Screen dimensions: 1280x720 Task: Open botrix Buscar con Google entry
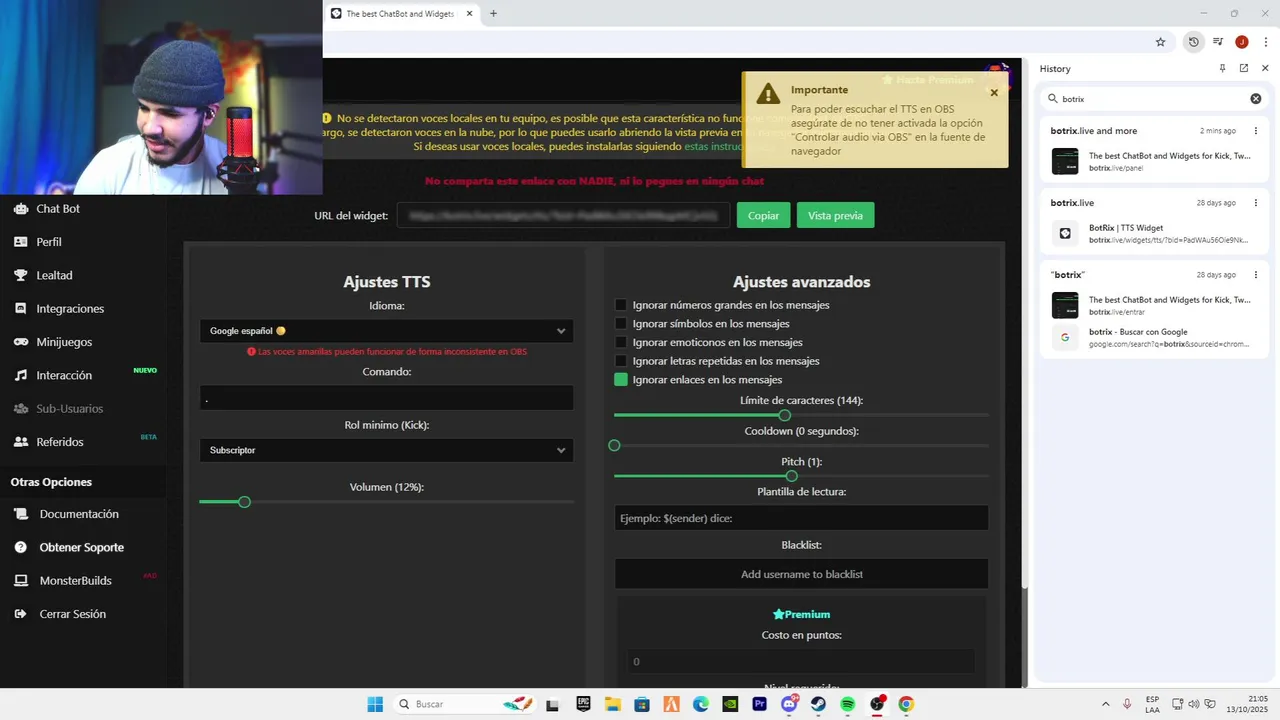(1155, 337)
